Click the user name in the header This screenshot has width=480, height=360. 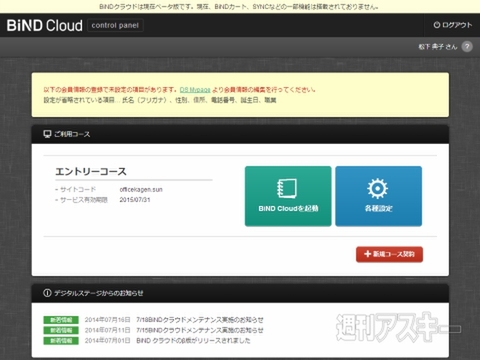[x=438, y=47]
